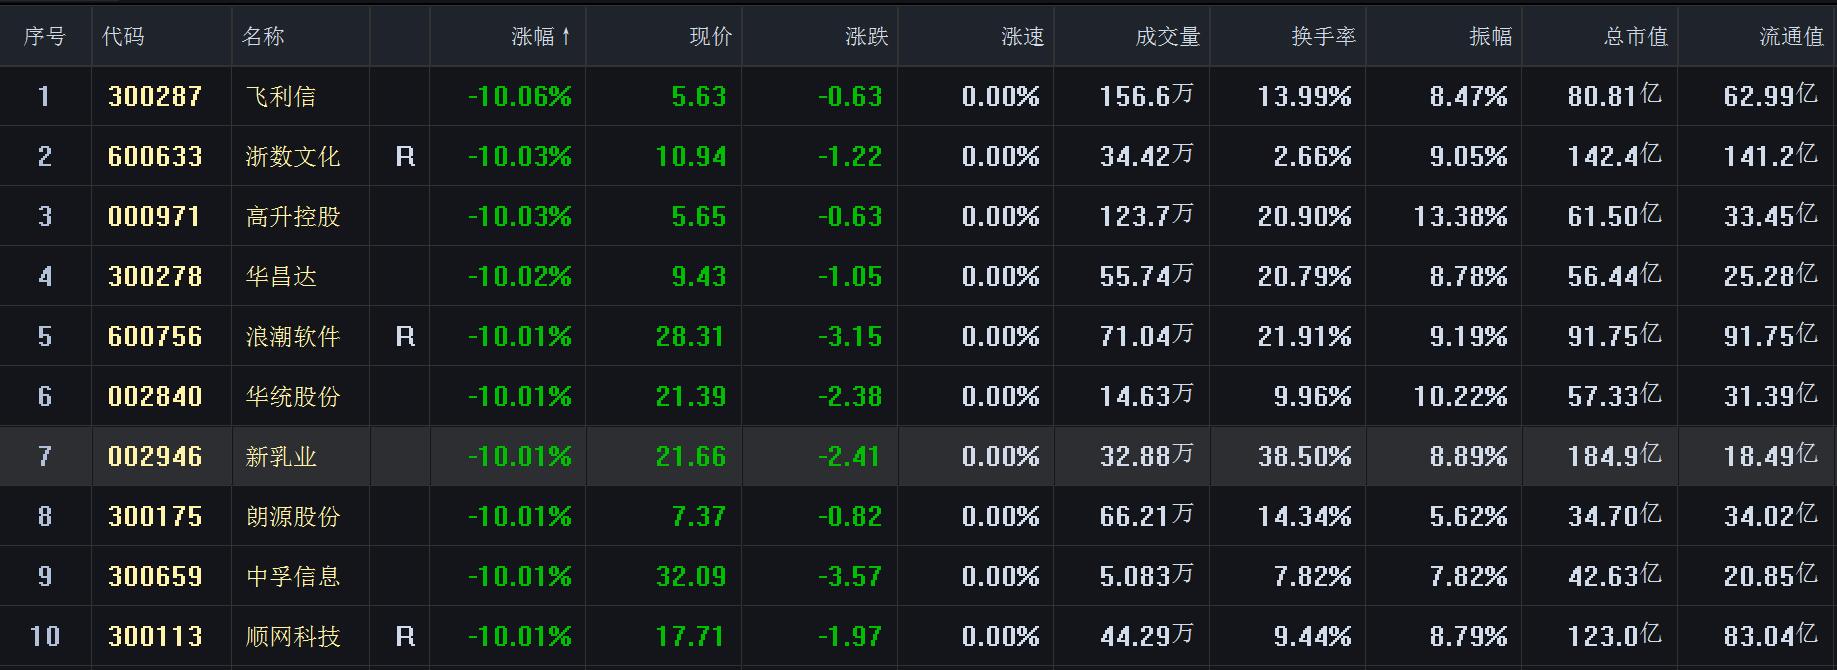Click the 184.9亿 market cap of 新乳业
Screen dimensions: 1837x670
[1614, 457]
